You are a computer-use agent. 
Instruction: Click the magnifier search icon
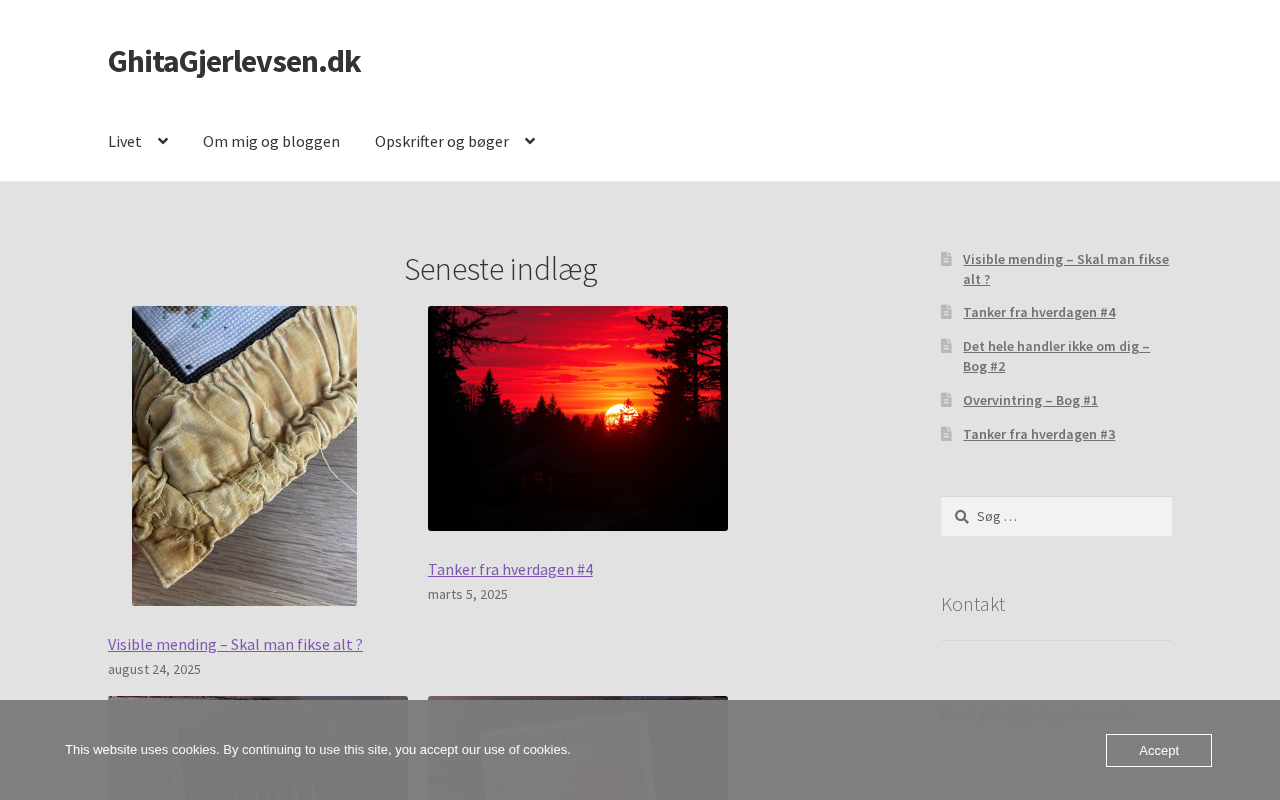click(961, 517)
